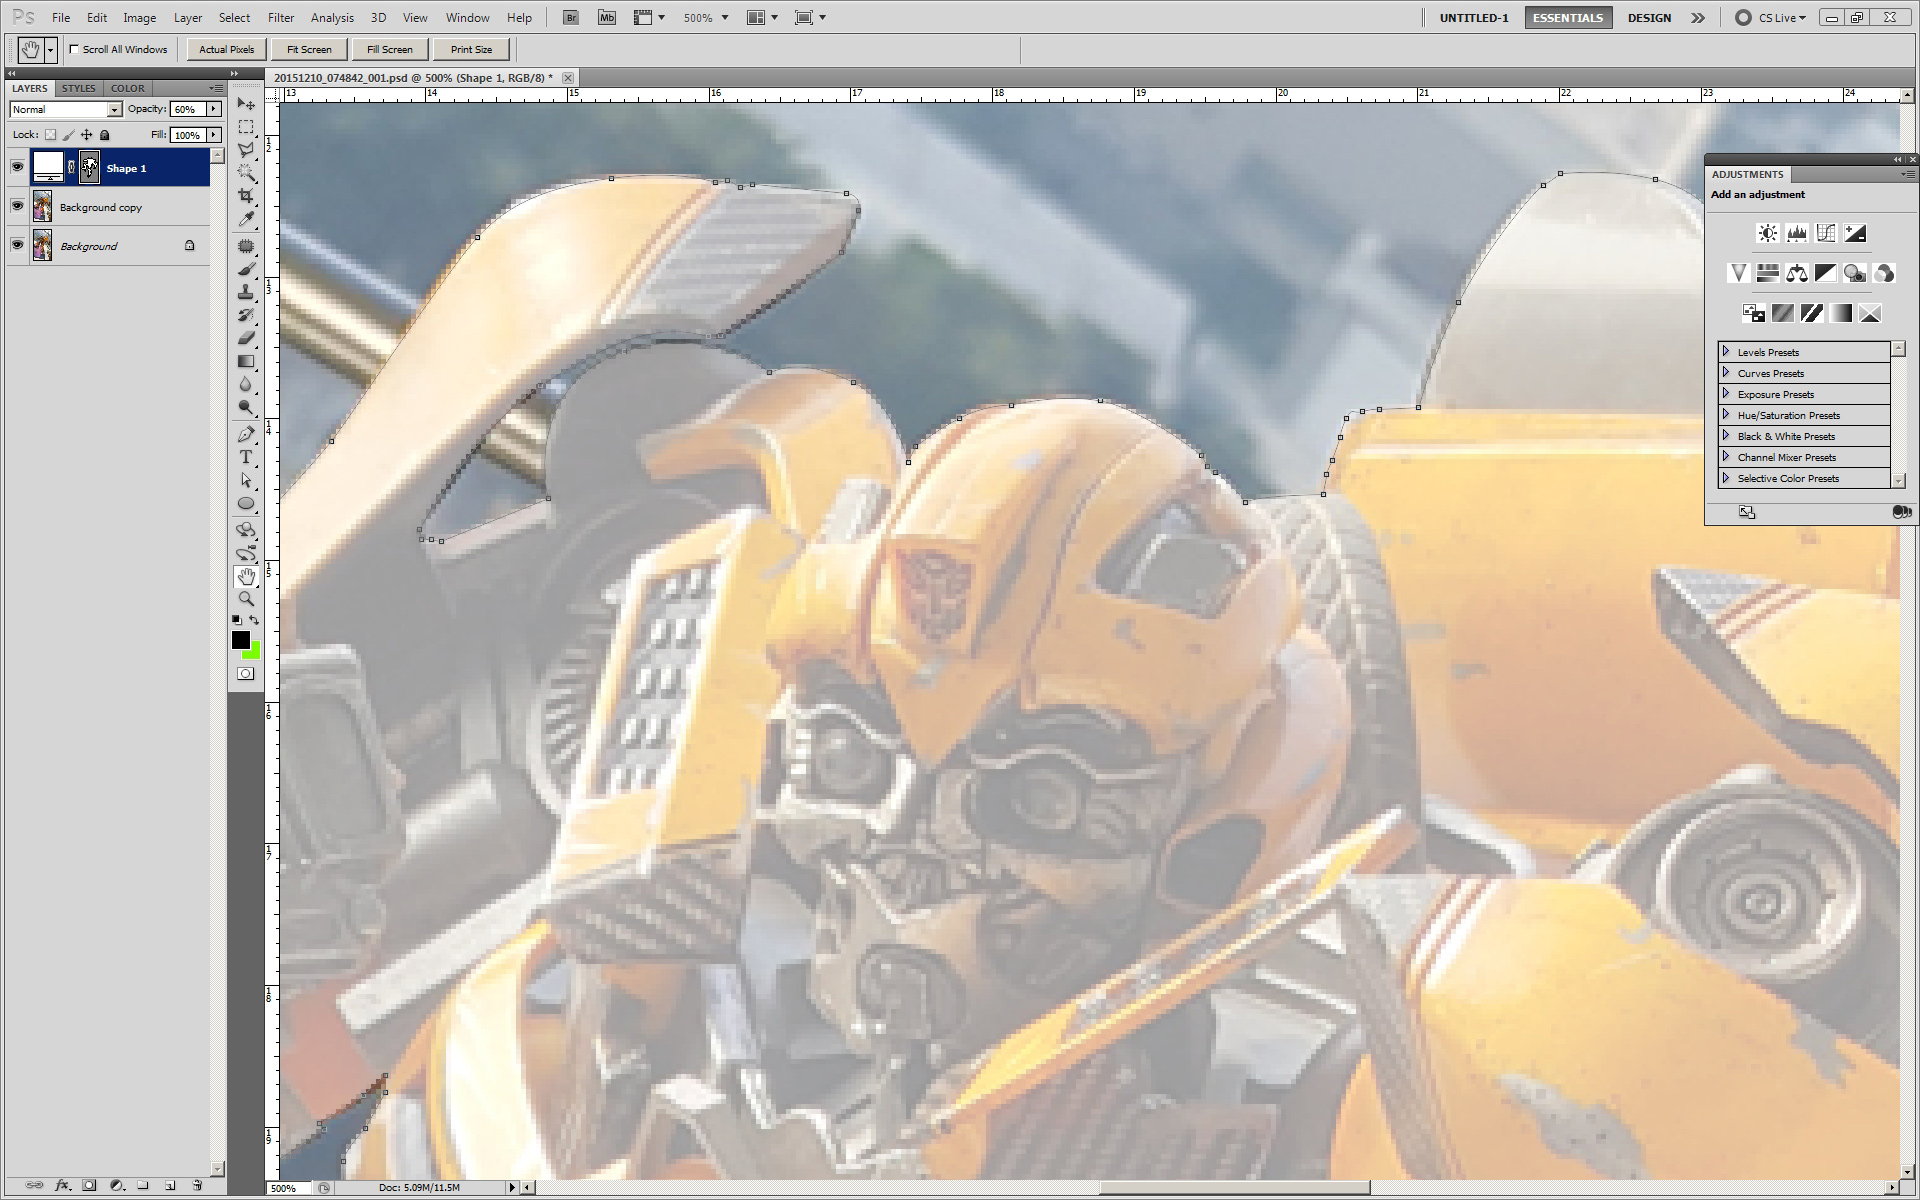Screen dimensions: 1920x1200
Task: Hide the Background copy layer
Action: [x=17, y=206]
